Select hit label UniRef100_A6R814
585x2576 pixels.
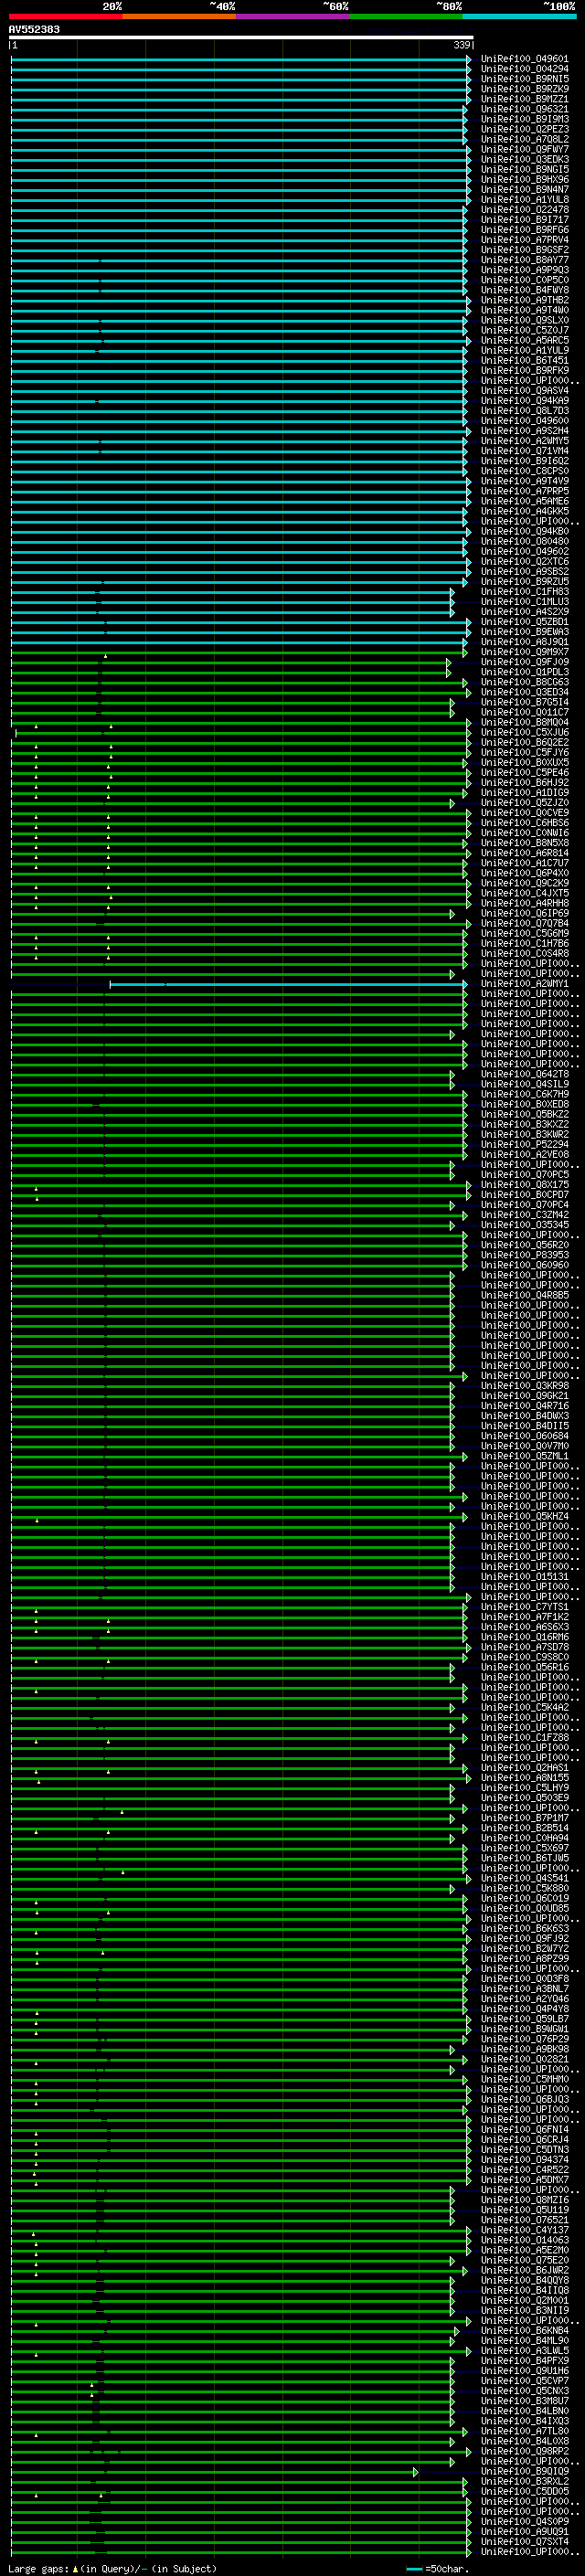pyautogui.click(x=524, y=853)
